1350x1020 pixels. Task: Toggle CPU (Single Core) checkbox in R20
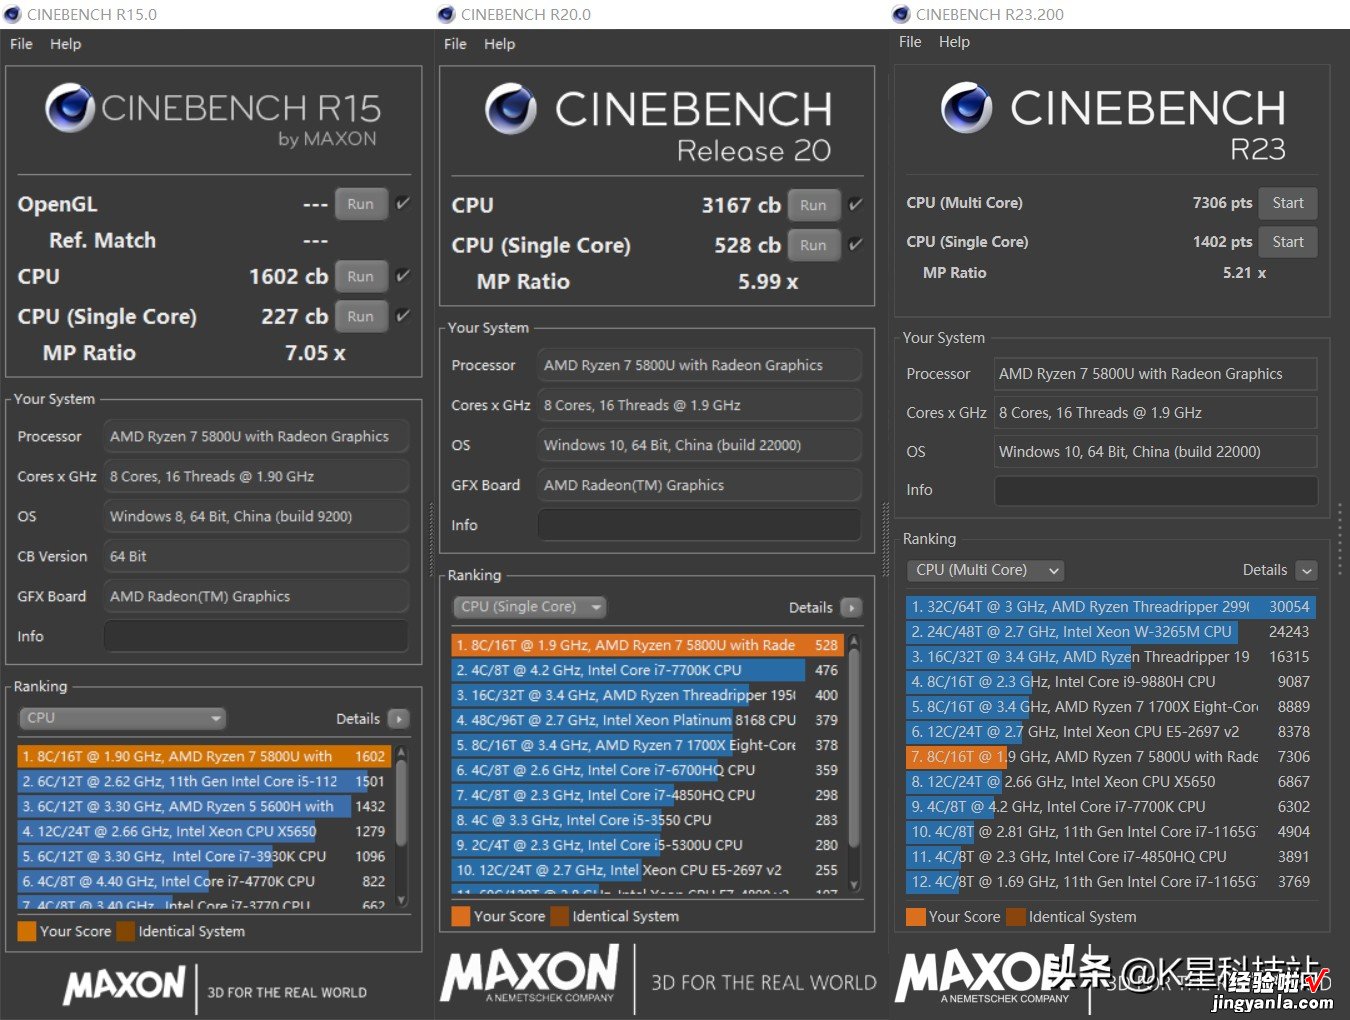pos(856,244)
